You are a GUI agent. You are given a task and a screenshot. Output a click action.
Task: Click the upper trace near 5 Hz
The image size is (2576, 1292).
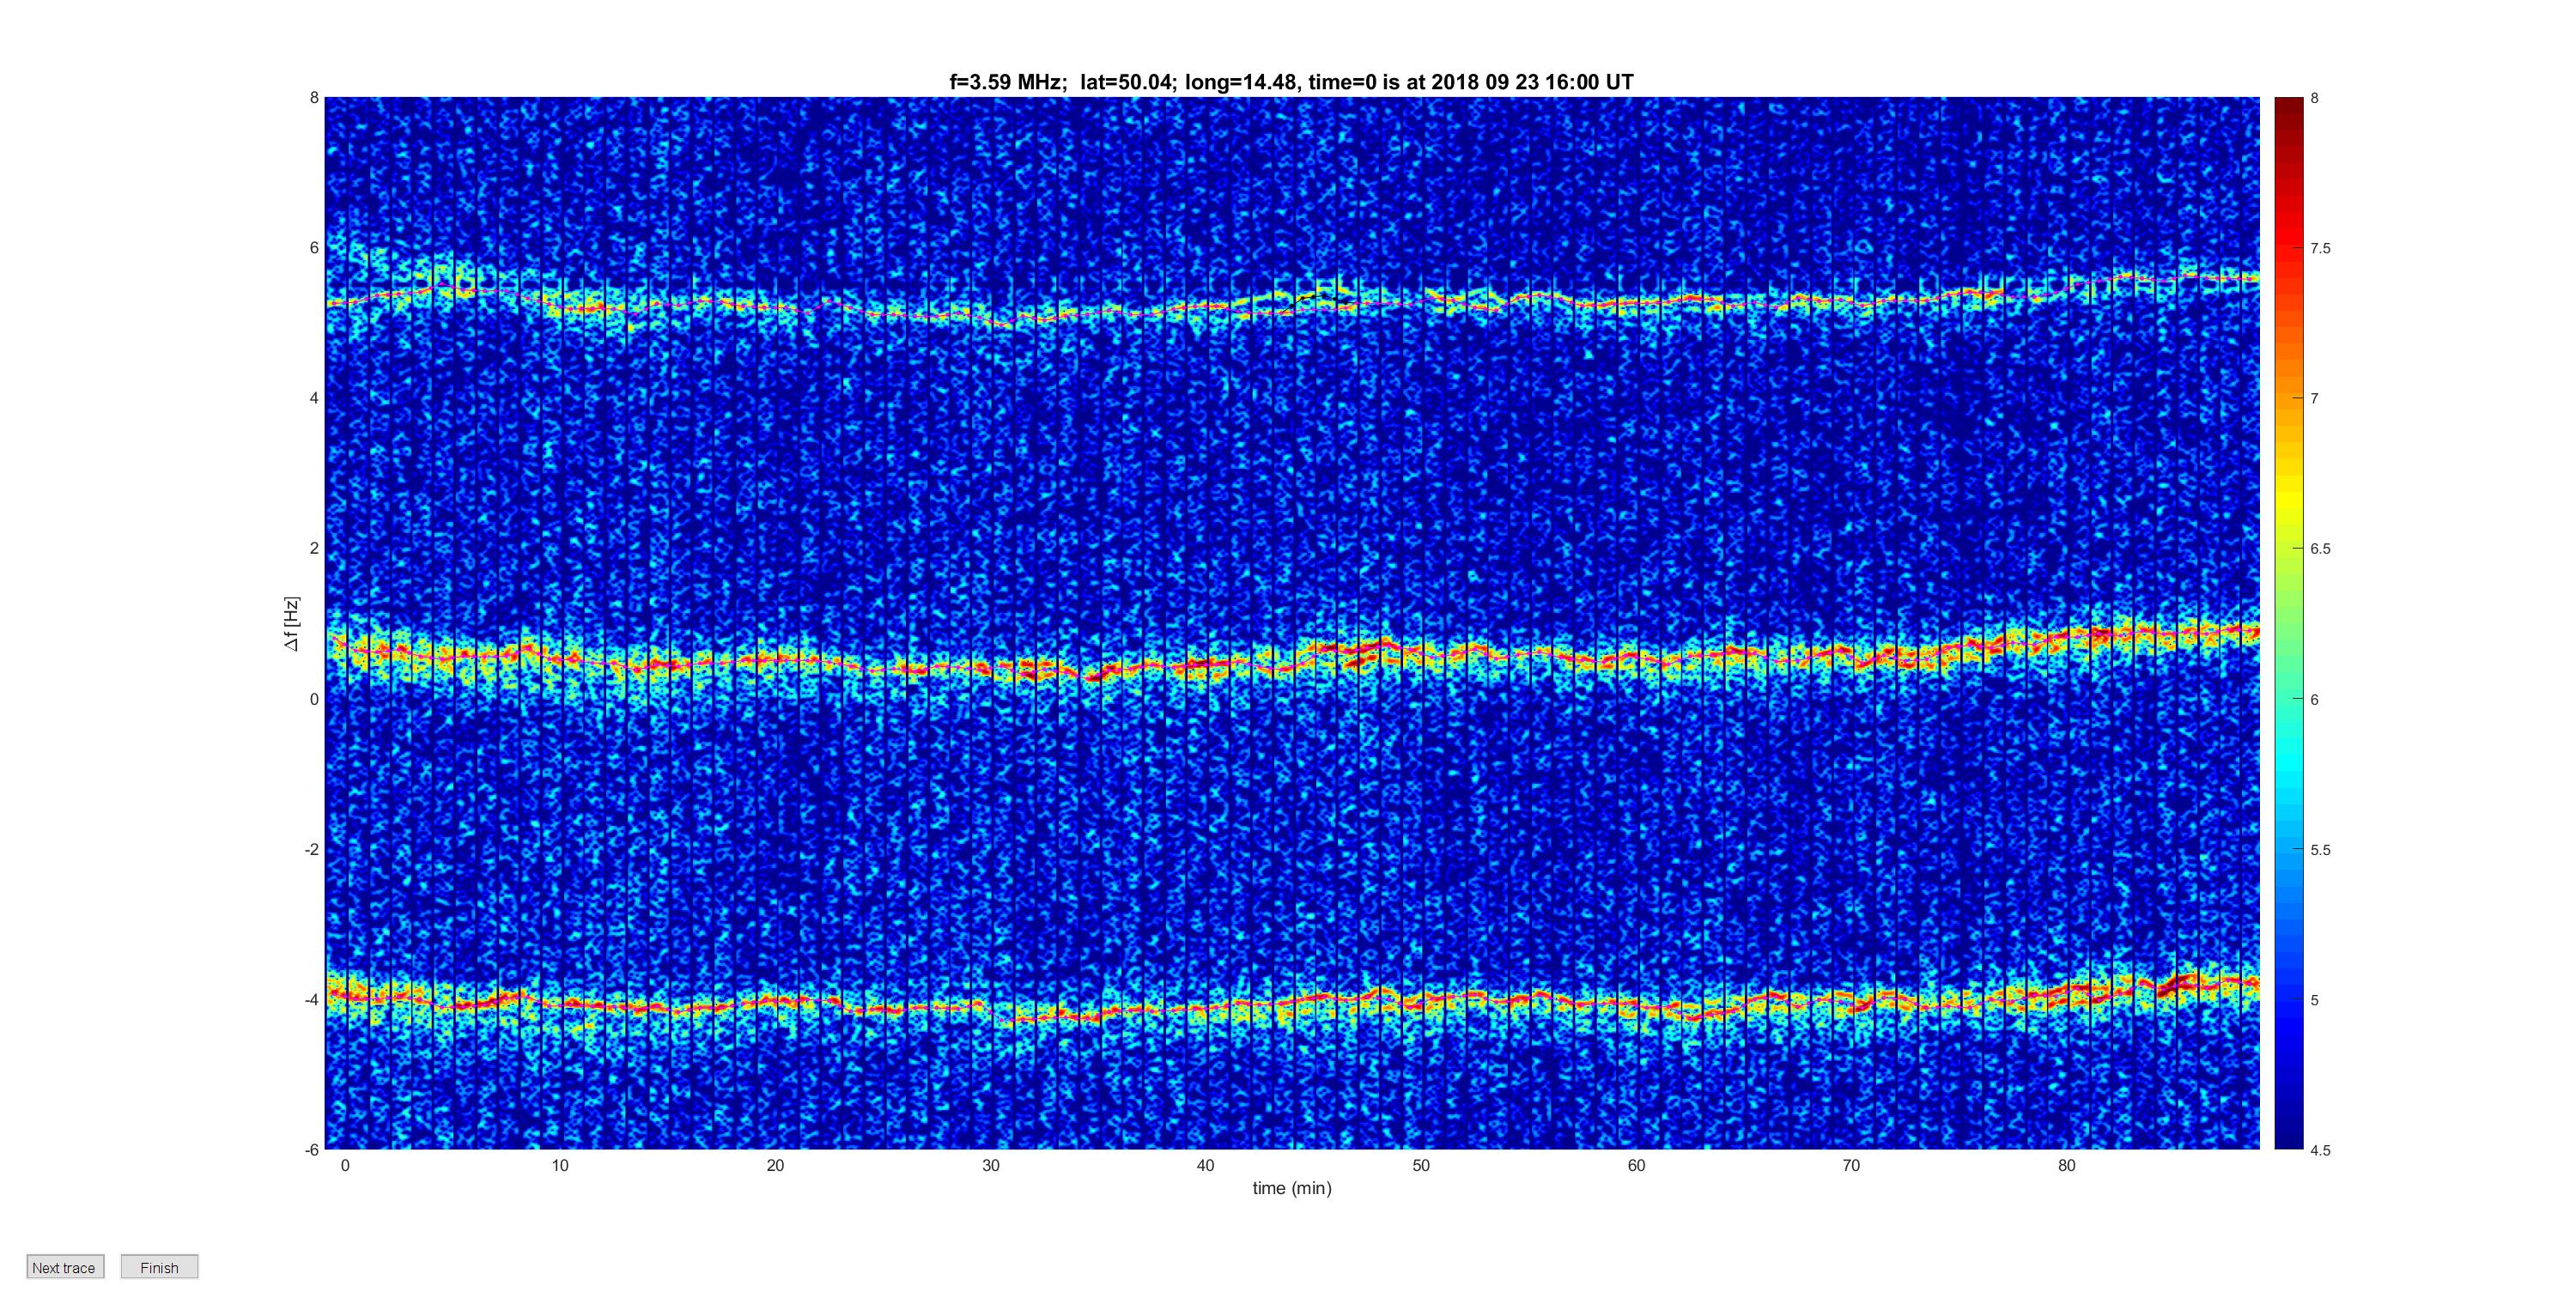click(1292, 300)
